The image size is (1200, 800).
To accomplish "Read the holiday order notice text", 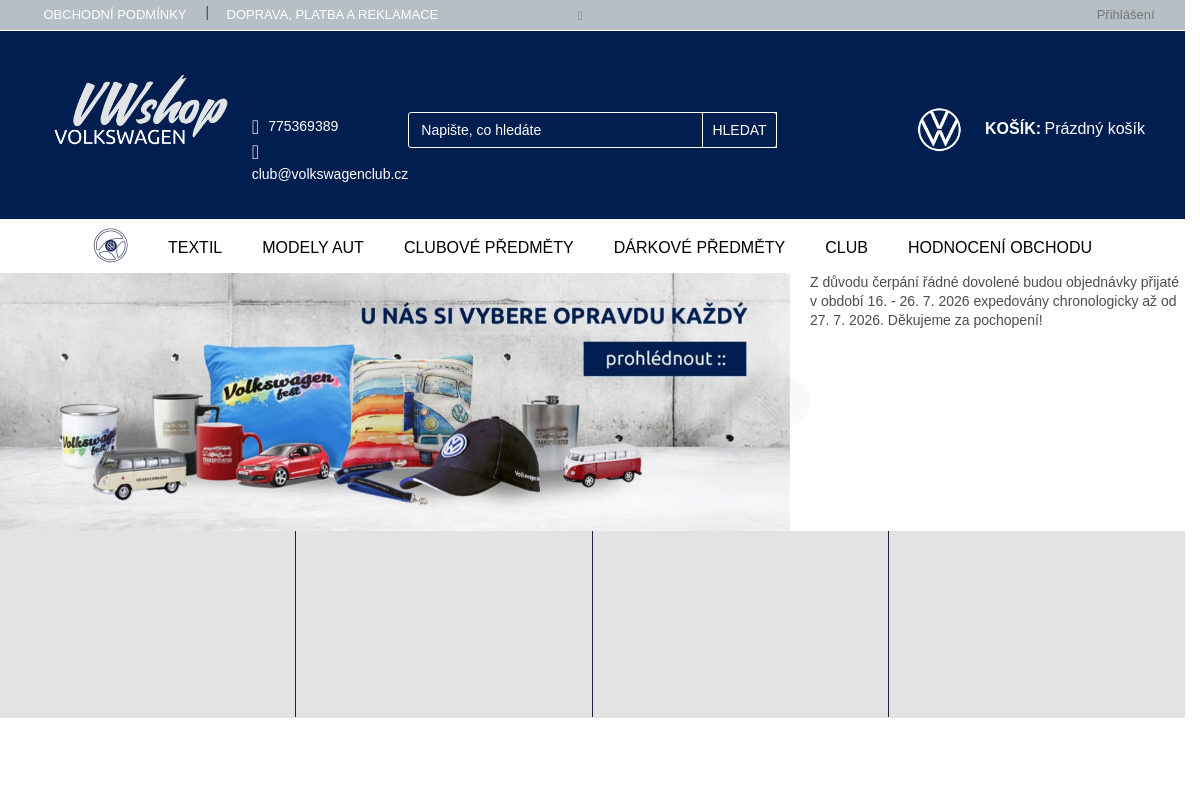I will click(x=994, y=301).
